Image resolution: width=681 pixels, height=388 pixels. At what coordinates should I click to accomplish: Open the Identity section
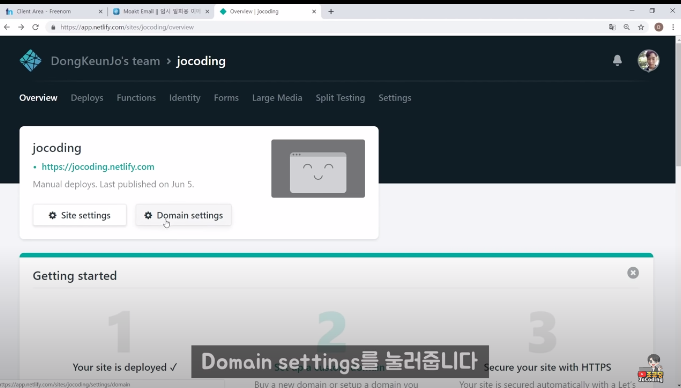pos(185,98)
